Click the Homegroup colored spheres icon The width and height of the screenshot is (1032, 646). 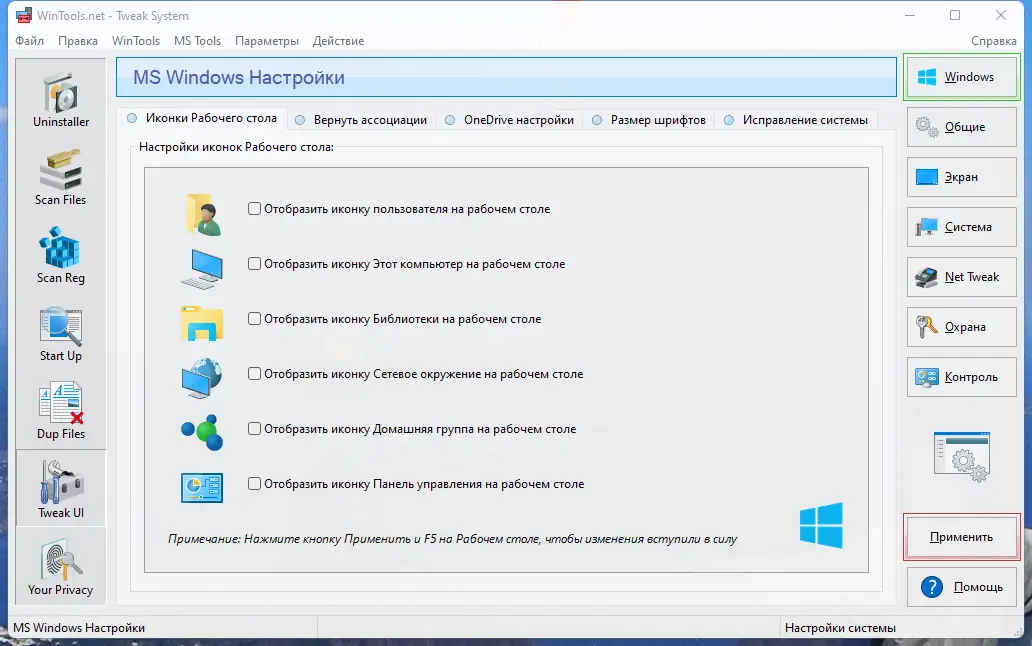pos(202,432)
